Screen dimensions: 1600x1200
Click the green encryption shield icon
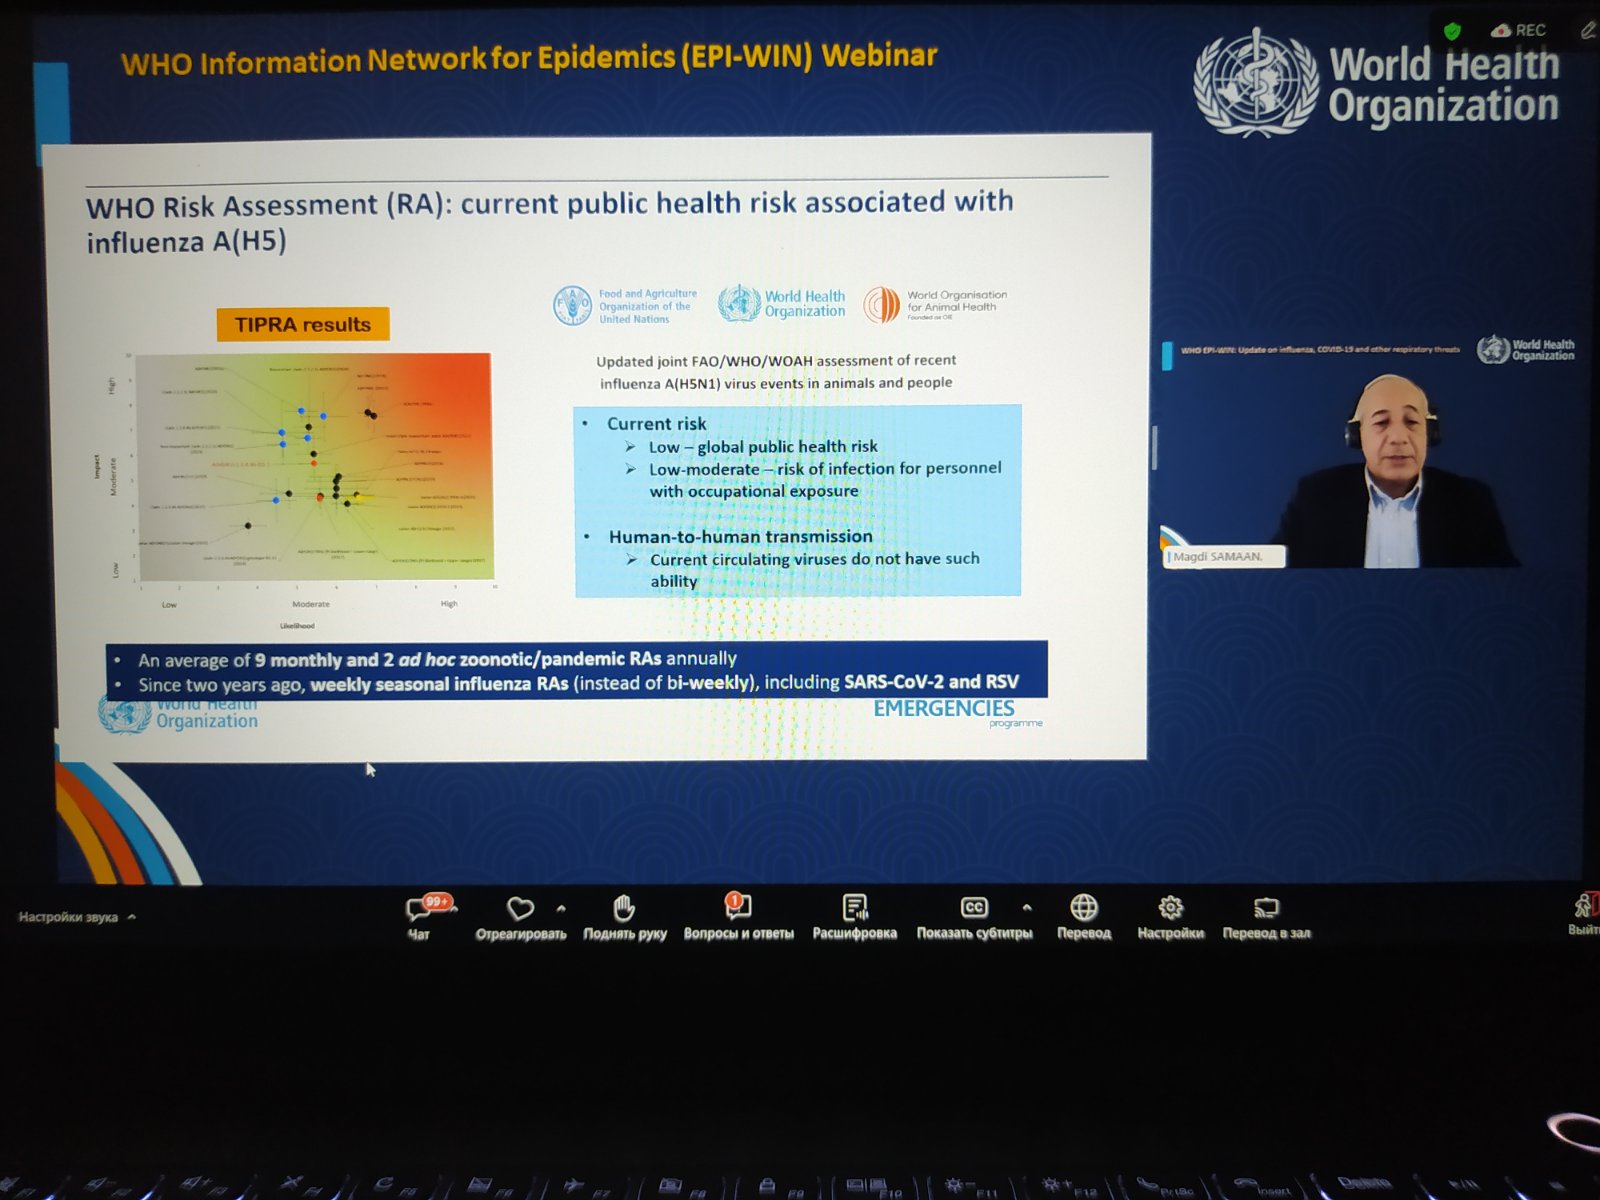coord(1453,31)
